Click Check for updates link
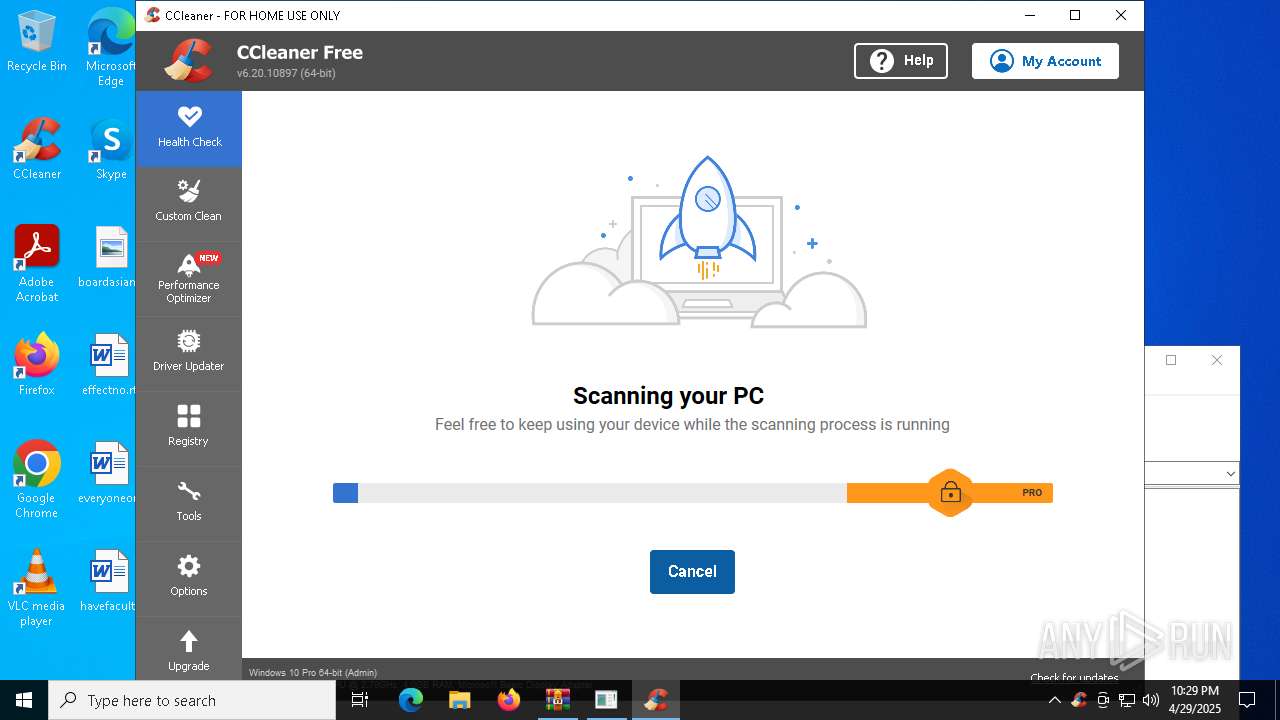 1074,677
